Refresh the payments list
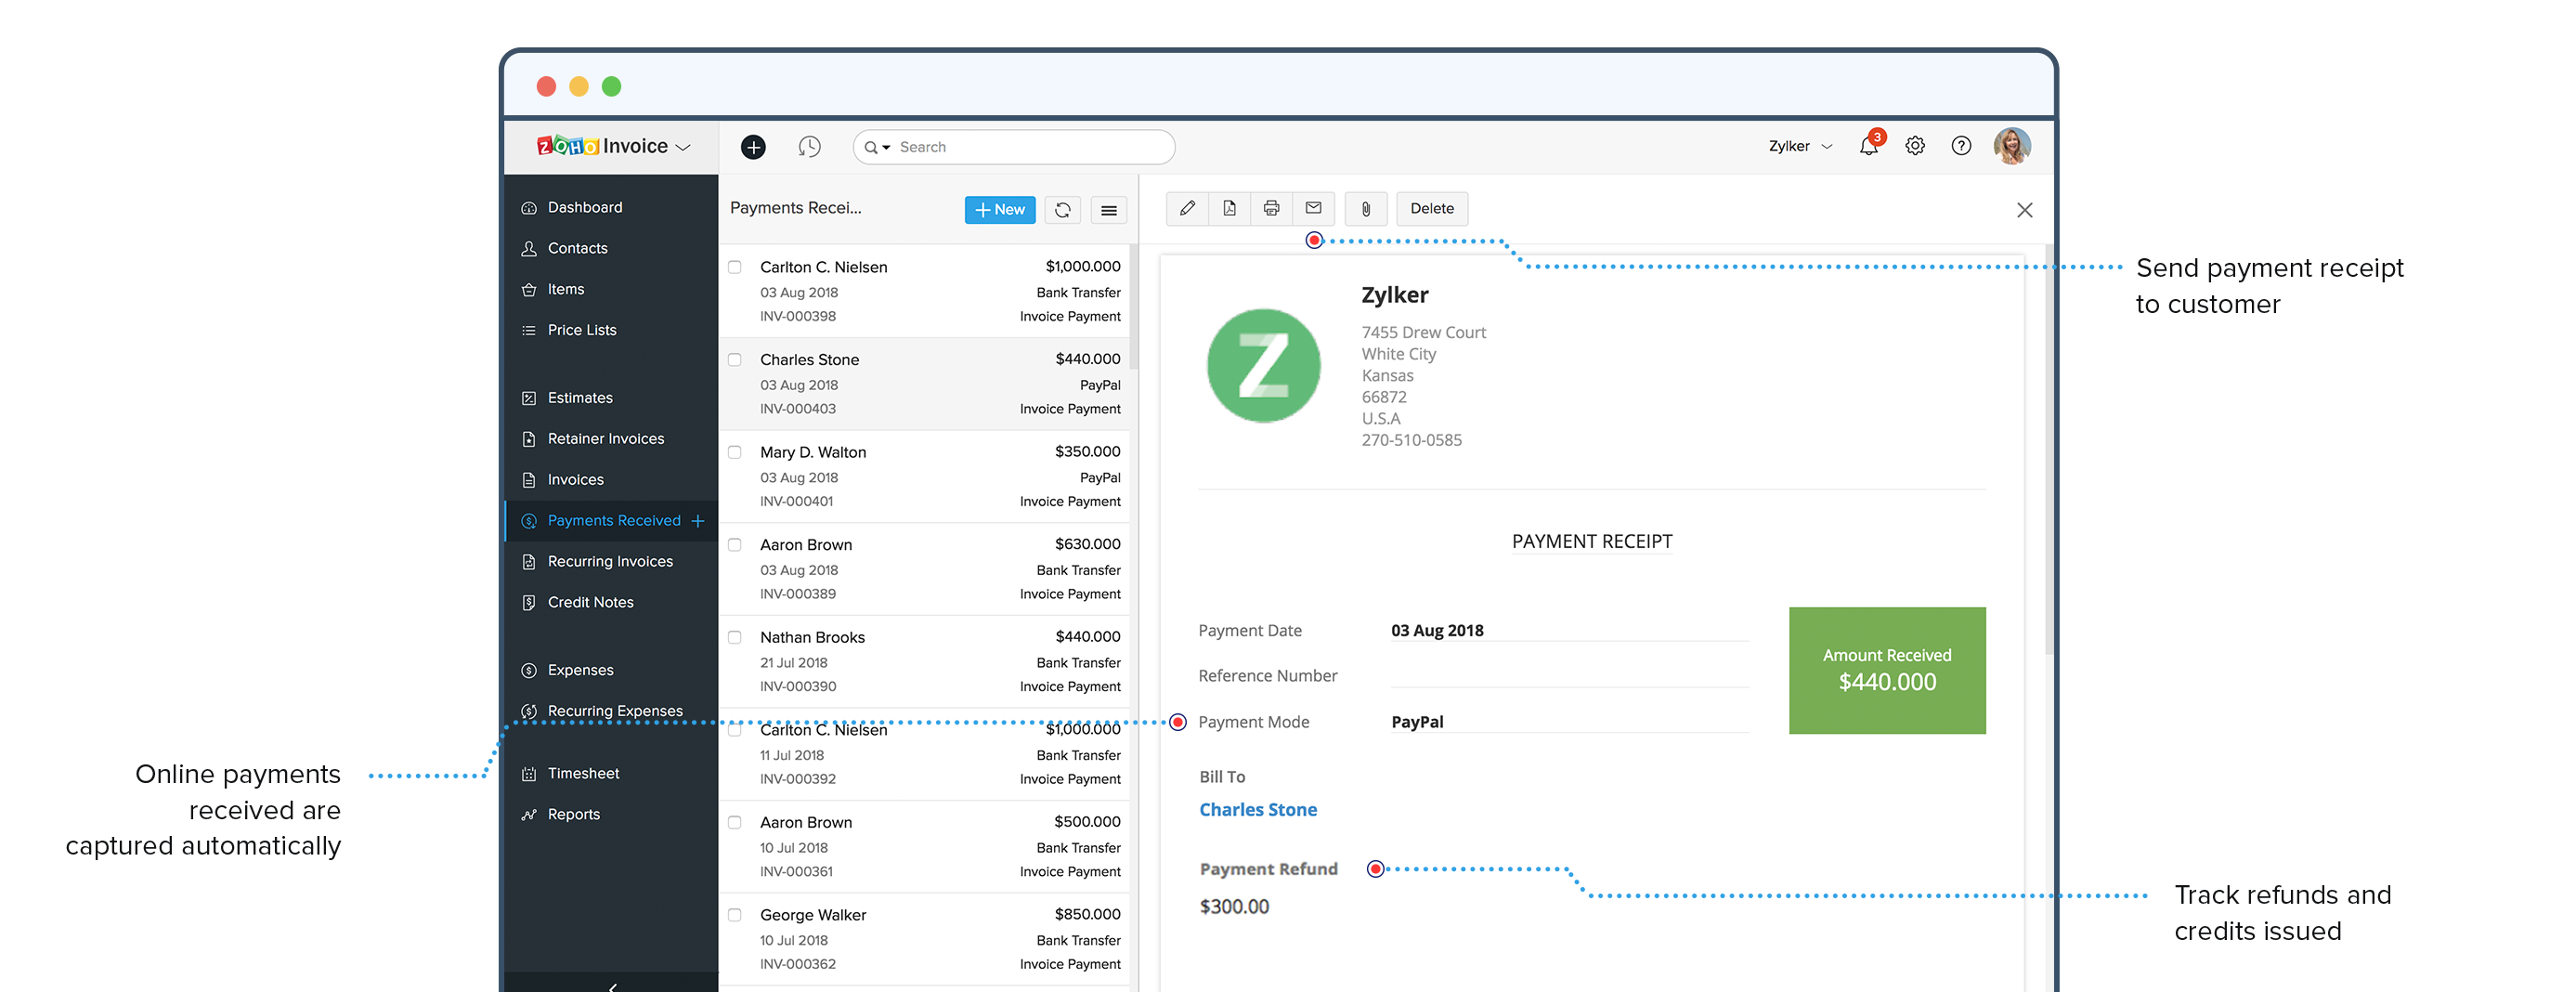The width and height of the screenshot is (2576, 992). (x=1062, y=210)
